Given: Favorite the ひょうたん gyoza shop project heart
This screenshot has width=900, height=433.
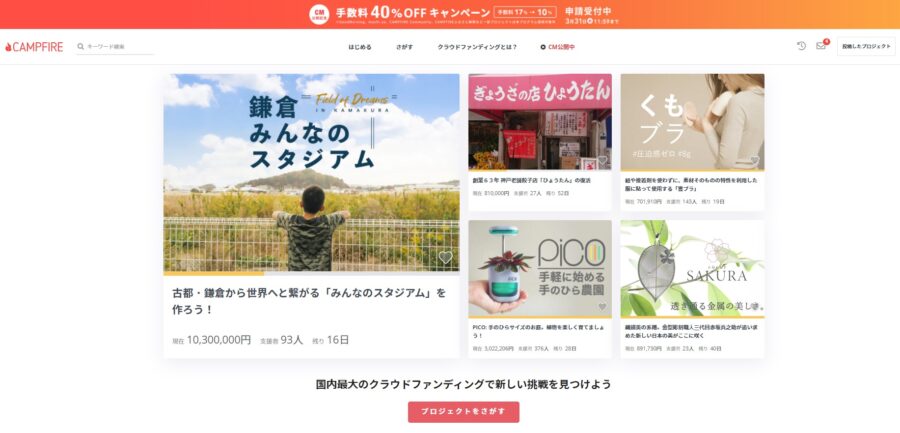Looking at the screenshot, I should click(602, 160).
